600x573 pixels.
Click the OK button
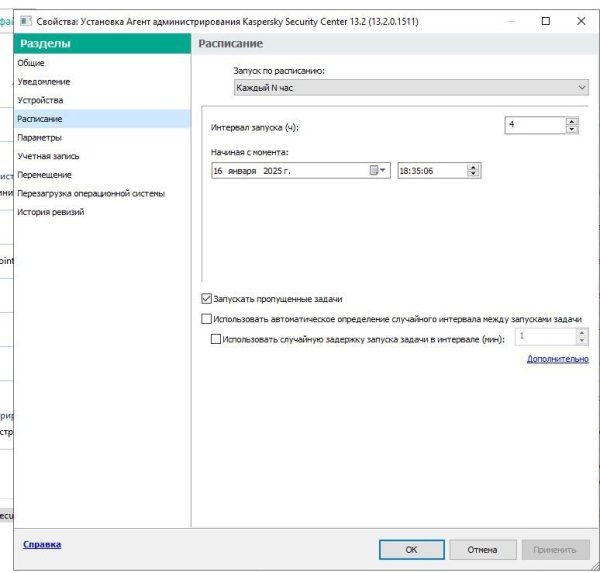(412, 550)
